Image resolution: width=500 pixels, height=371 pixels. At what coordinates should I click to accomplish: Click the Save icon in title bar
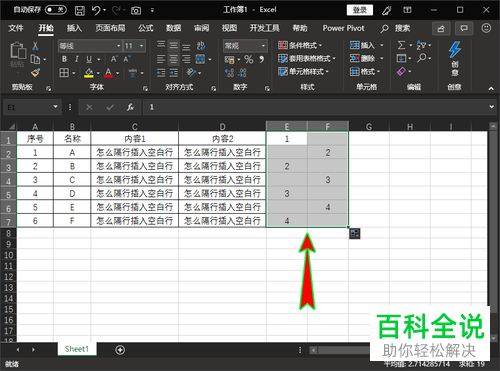80,10
